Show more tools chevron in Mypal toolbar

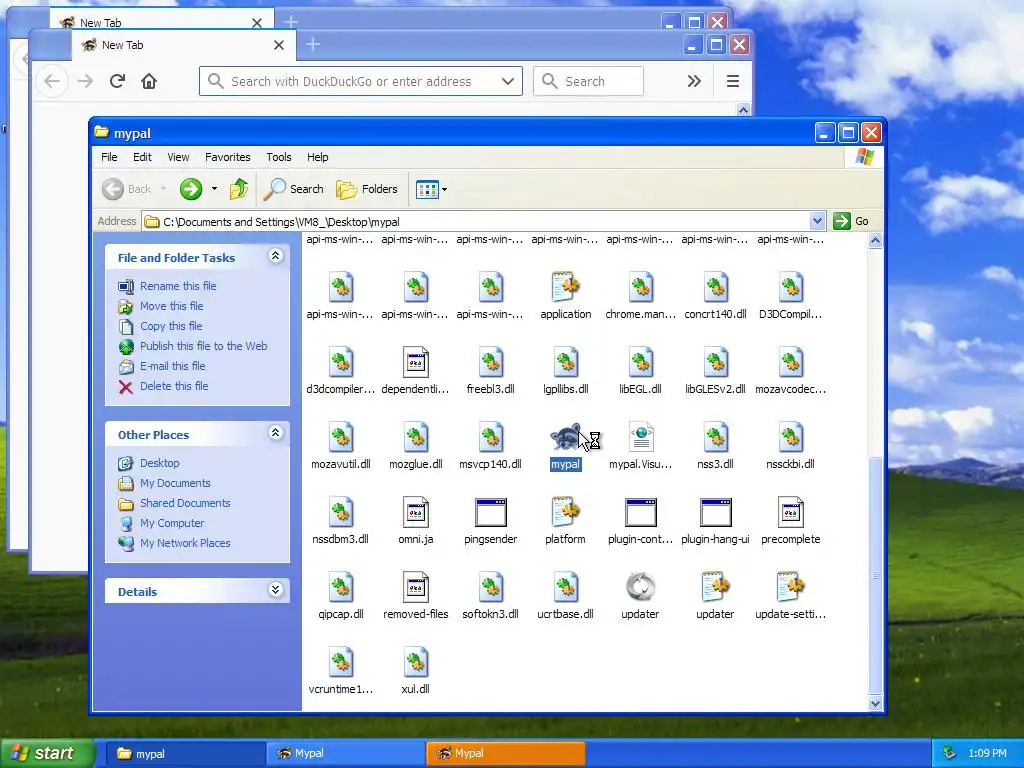tap(694, 81)
